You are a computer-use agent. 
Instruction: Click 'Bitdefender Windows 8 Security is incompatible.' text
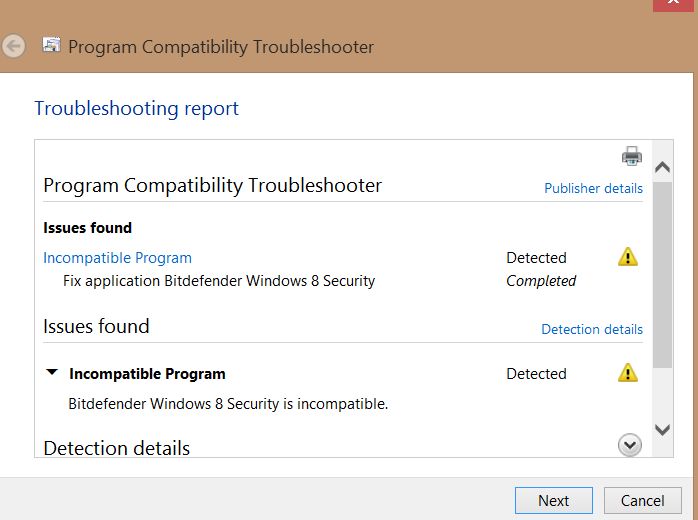click(228, 404)
